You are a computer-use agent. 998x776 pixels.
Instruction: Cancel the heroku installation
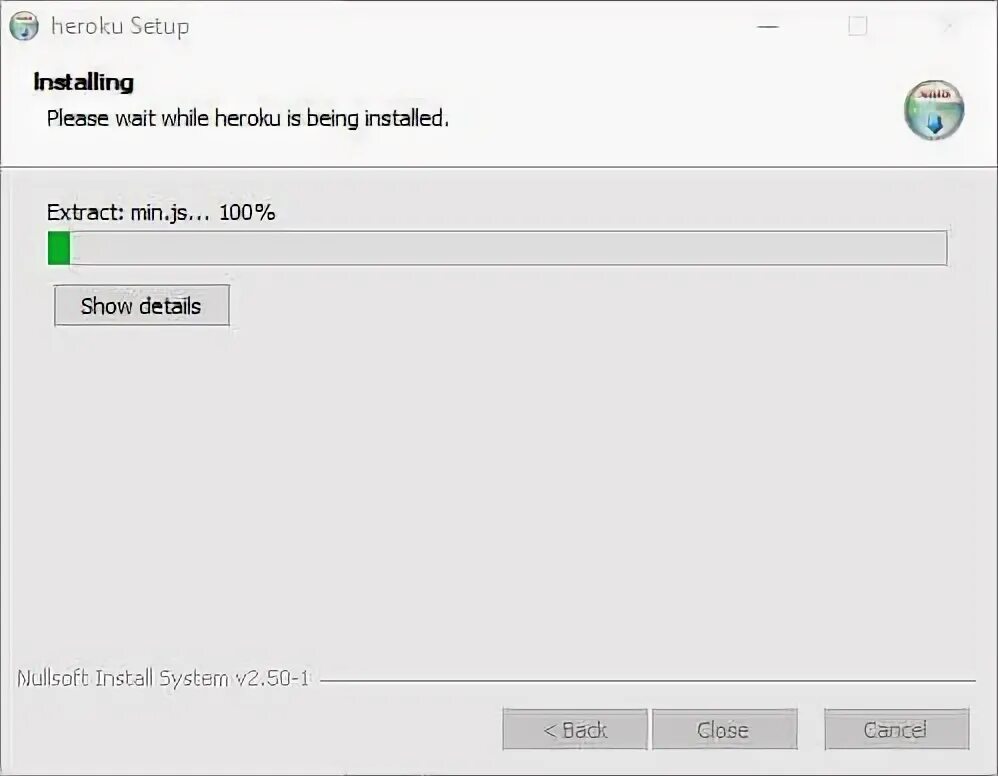(x=897, y=729)
